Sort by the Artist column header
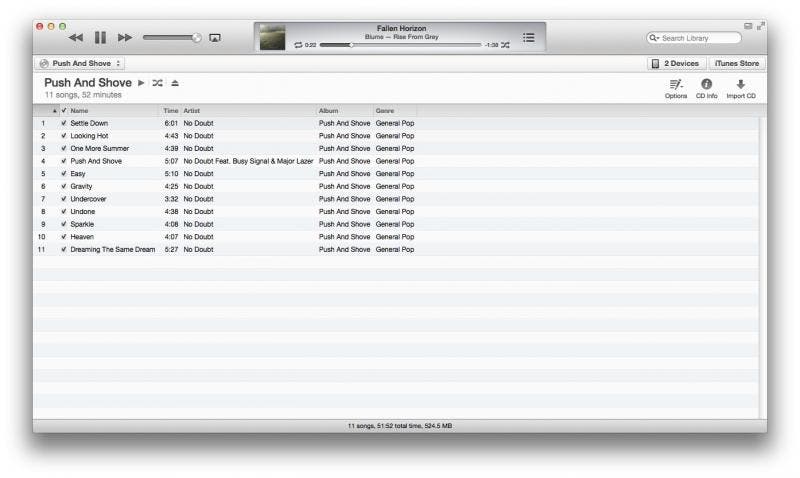The width and height of the screenshot is (800, 478). coord(248,111)
